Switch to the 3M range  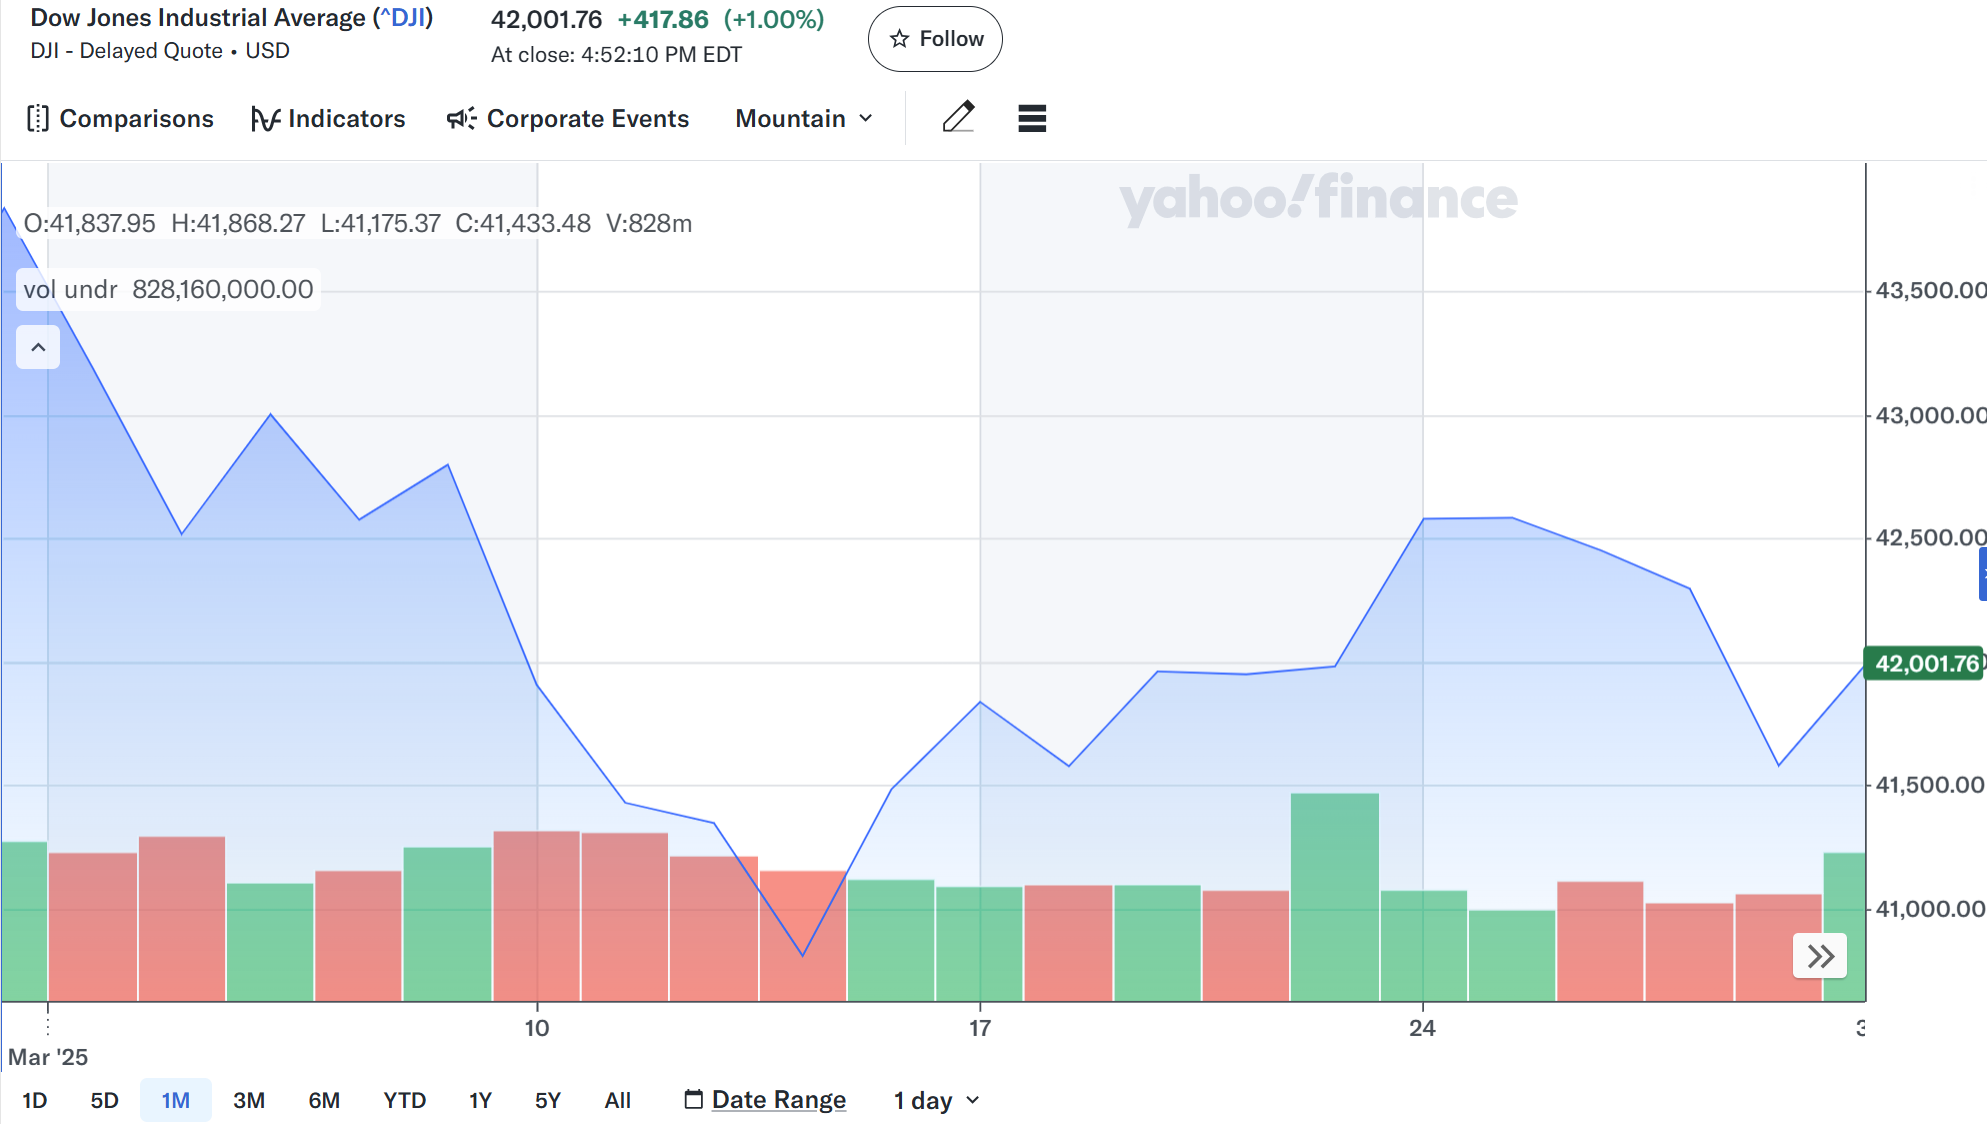(249, 1100)
